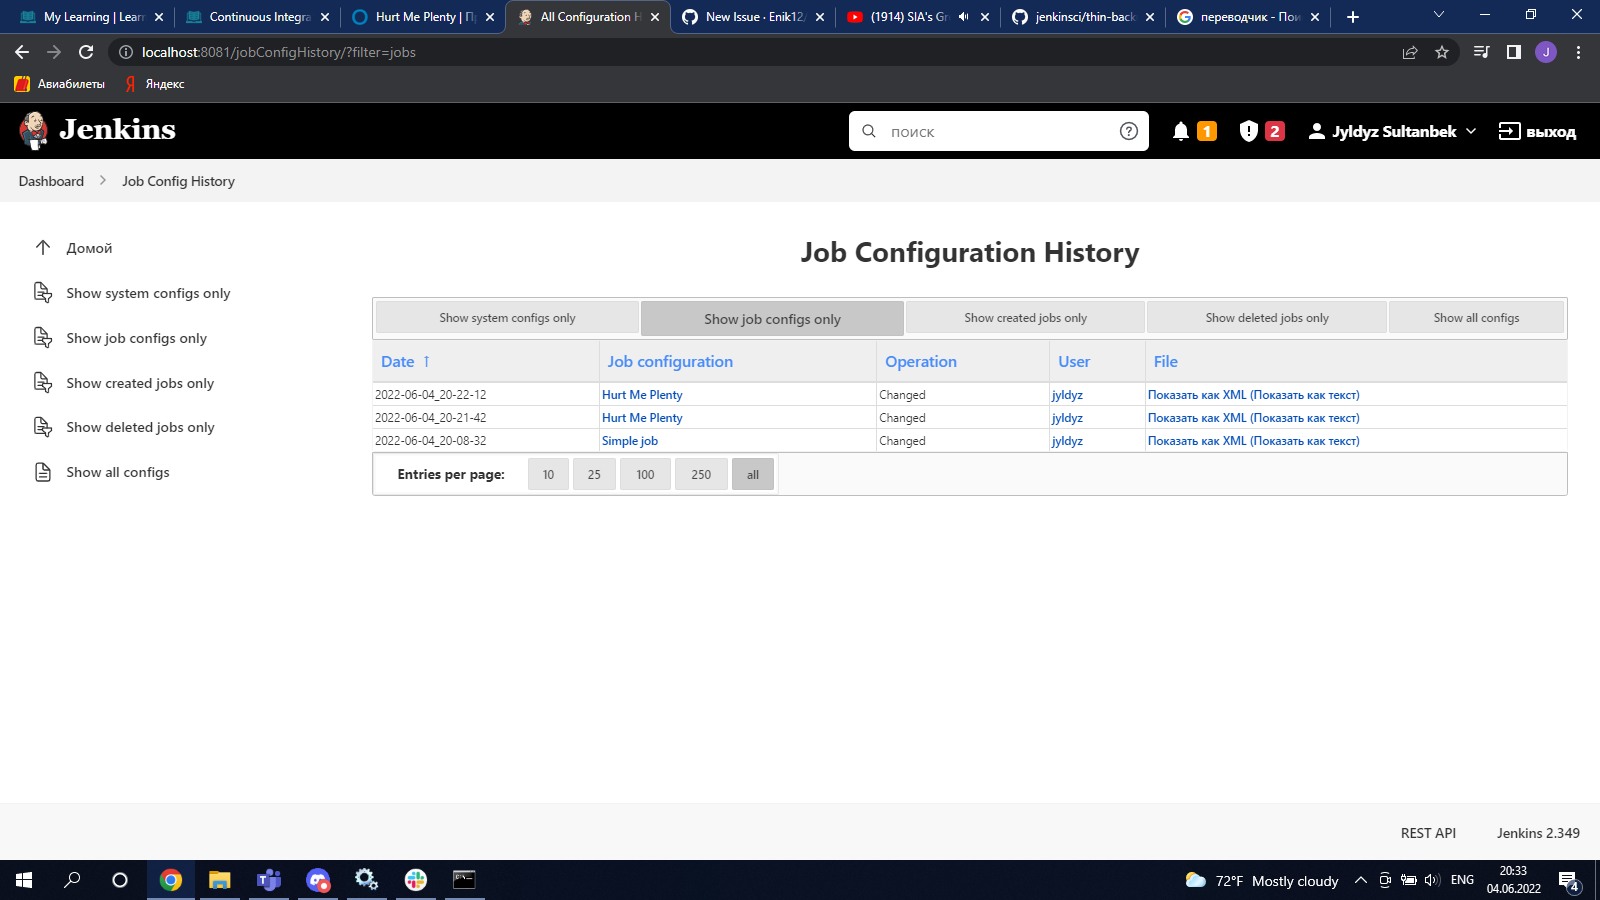Open the Jenkins 2.349 version link
The width and height of the screenshot is (1600, 900).
pos(1538,833)
